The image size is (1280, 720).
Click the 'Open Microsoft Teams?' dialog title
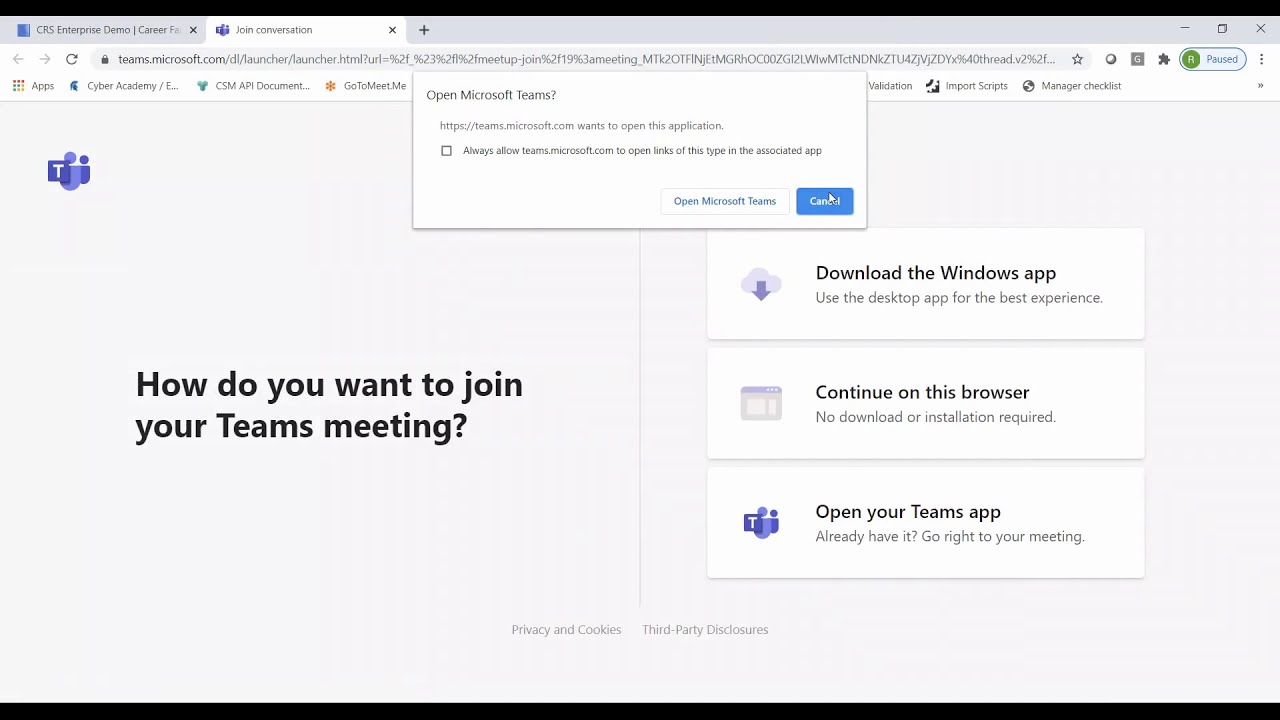(x=491, y=95)
